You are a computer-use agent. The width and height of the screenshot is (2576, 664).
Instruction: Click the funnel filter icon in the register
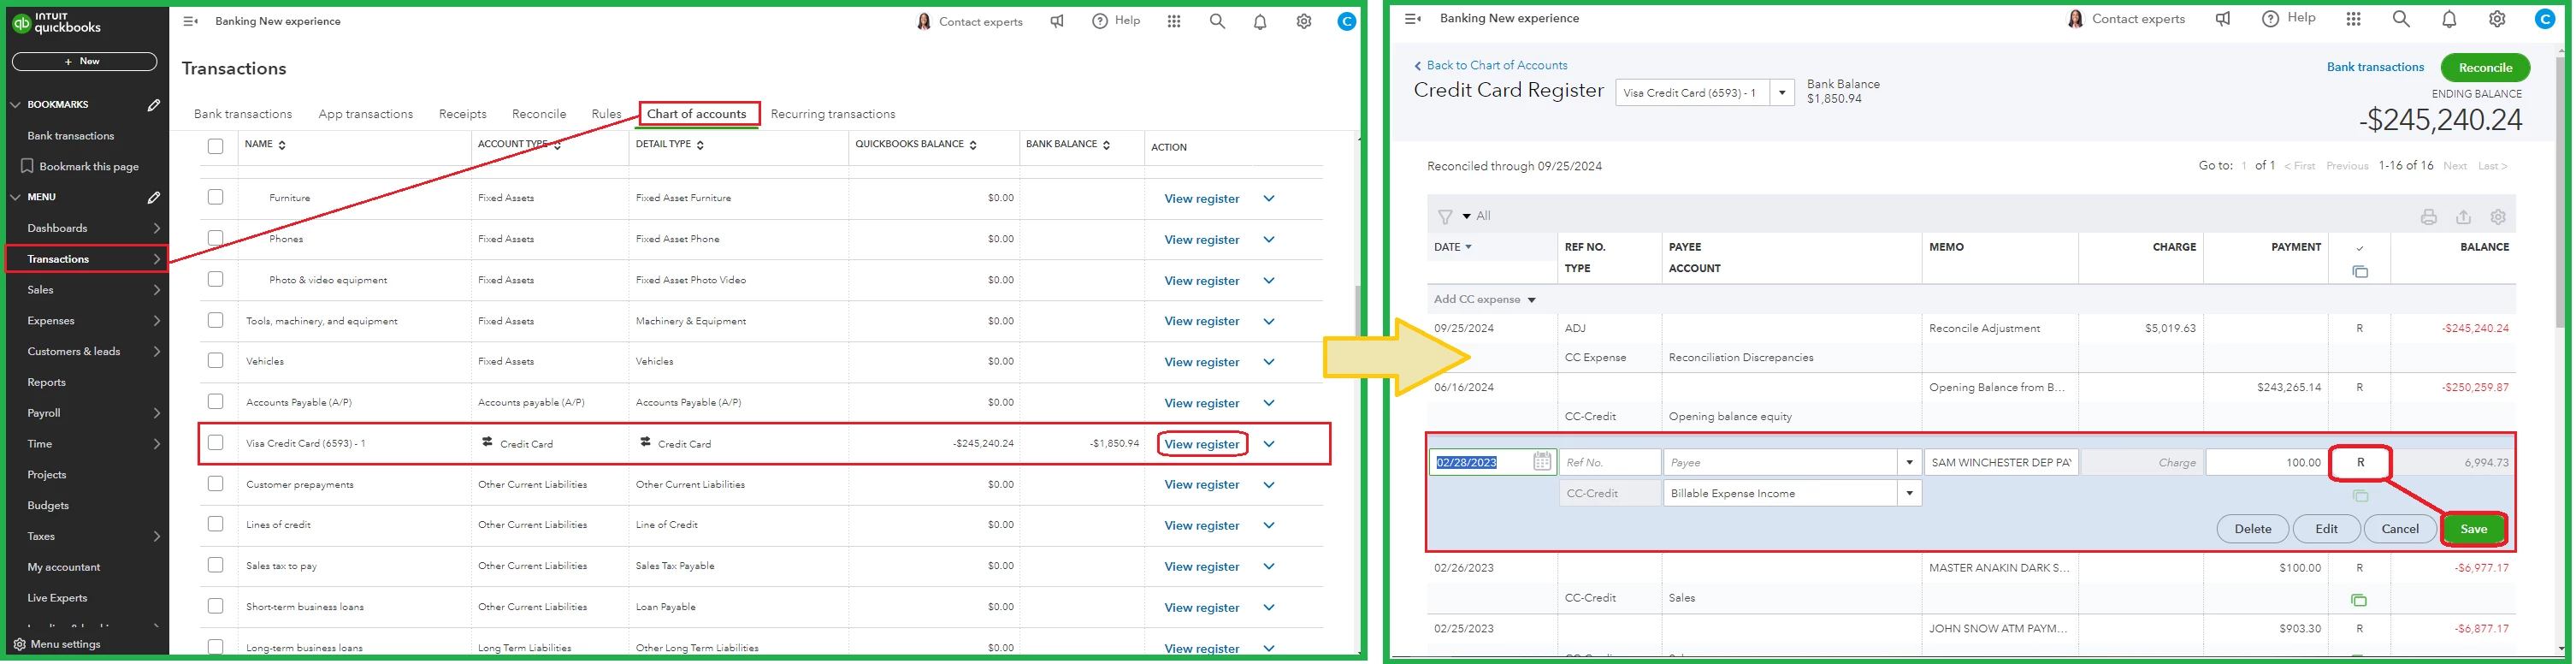tap(1445, 216)
